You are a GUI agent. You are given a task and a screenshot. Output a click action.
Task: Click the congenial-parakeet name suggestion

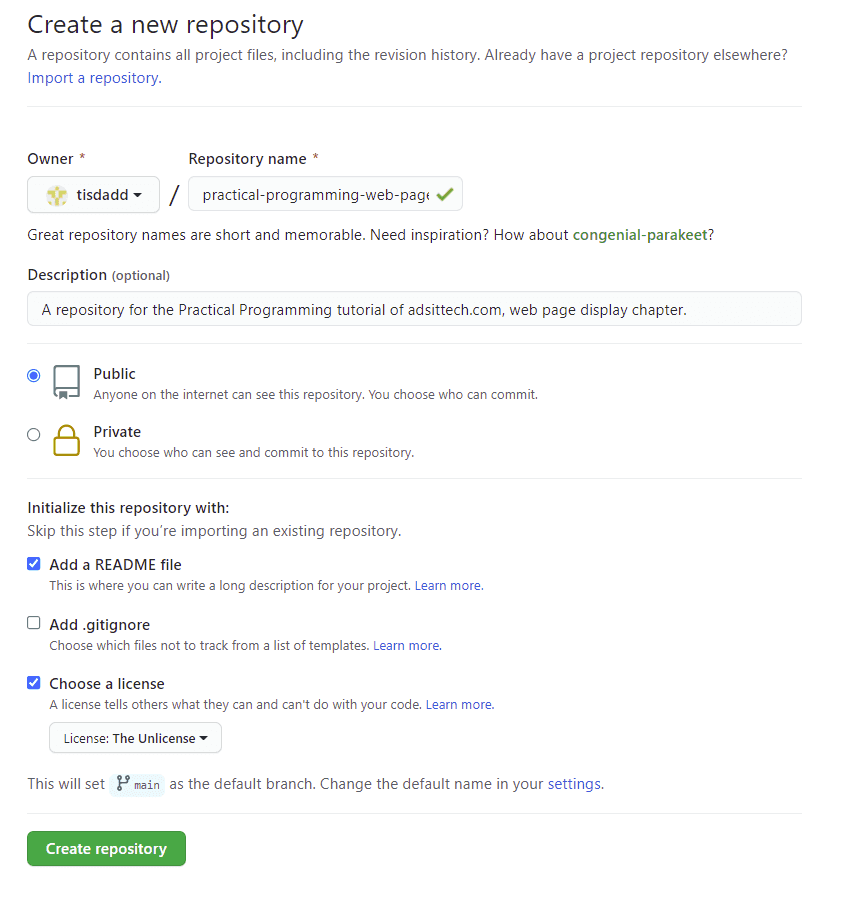coord(640,234)
